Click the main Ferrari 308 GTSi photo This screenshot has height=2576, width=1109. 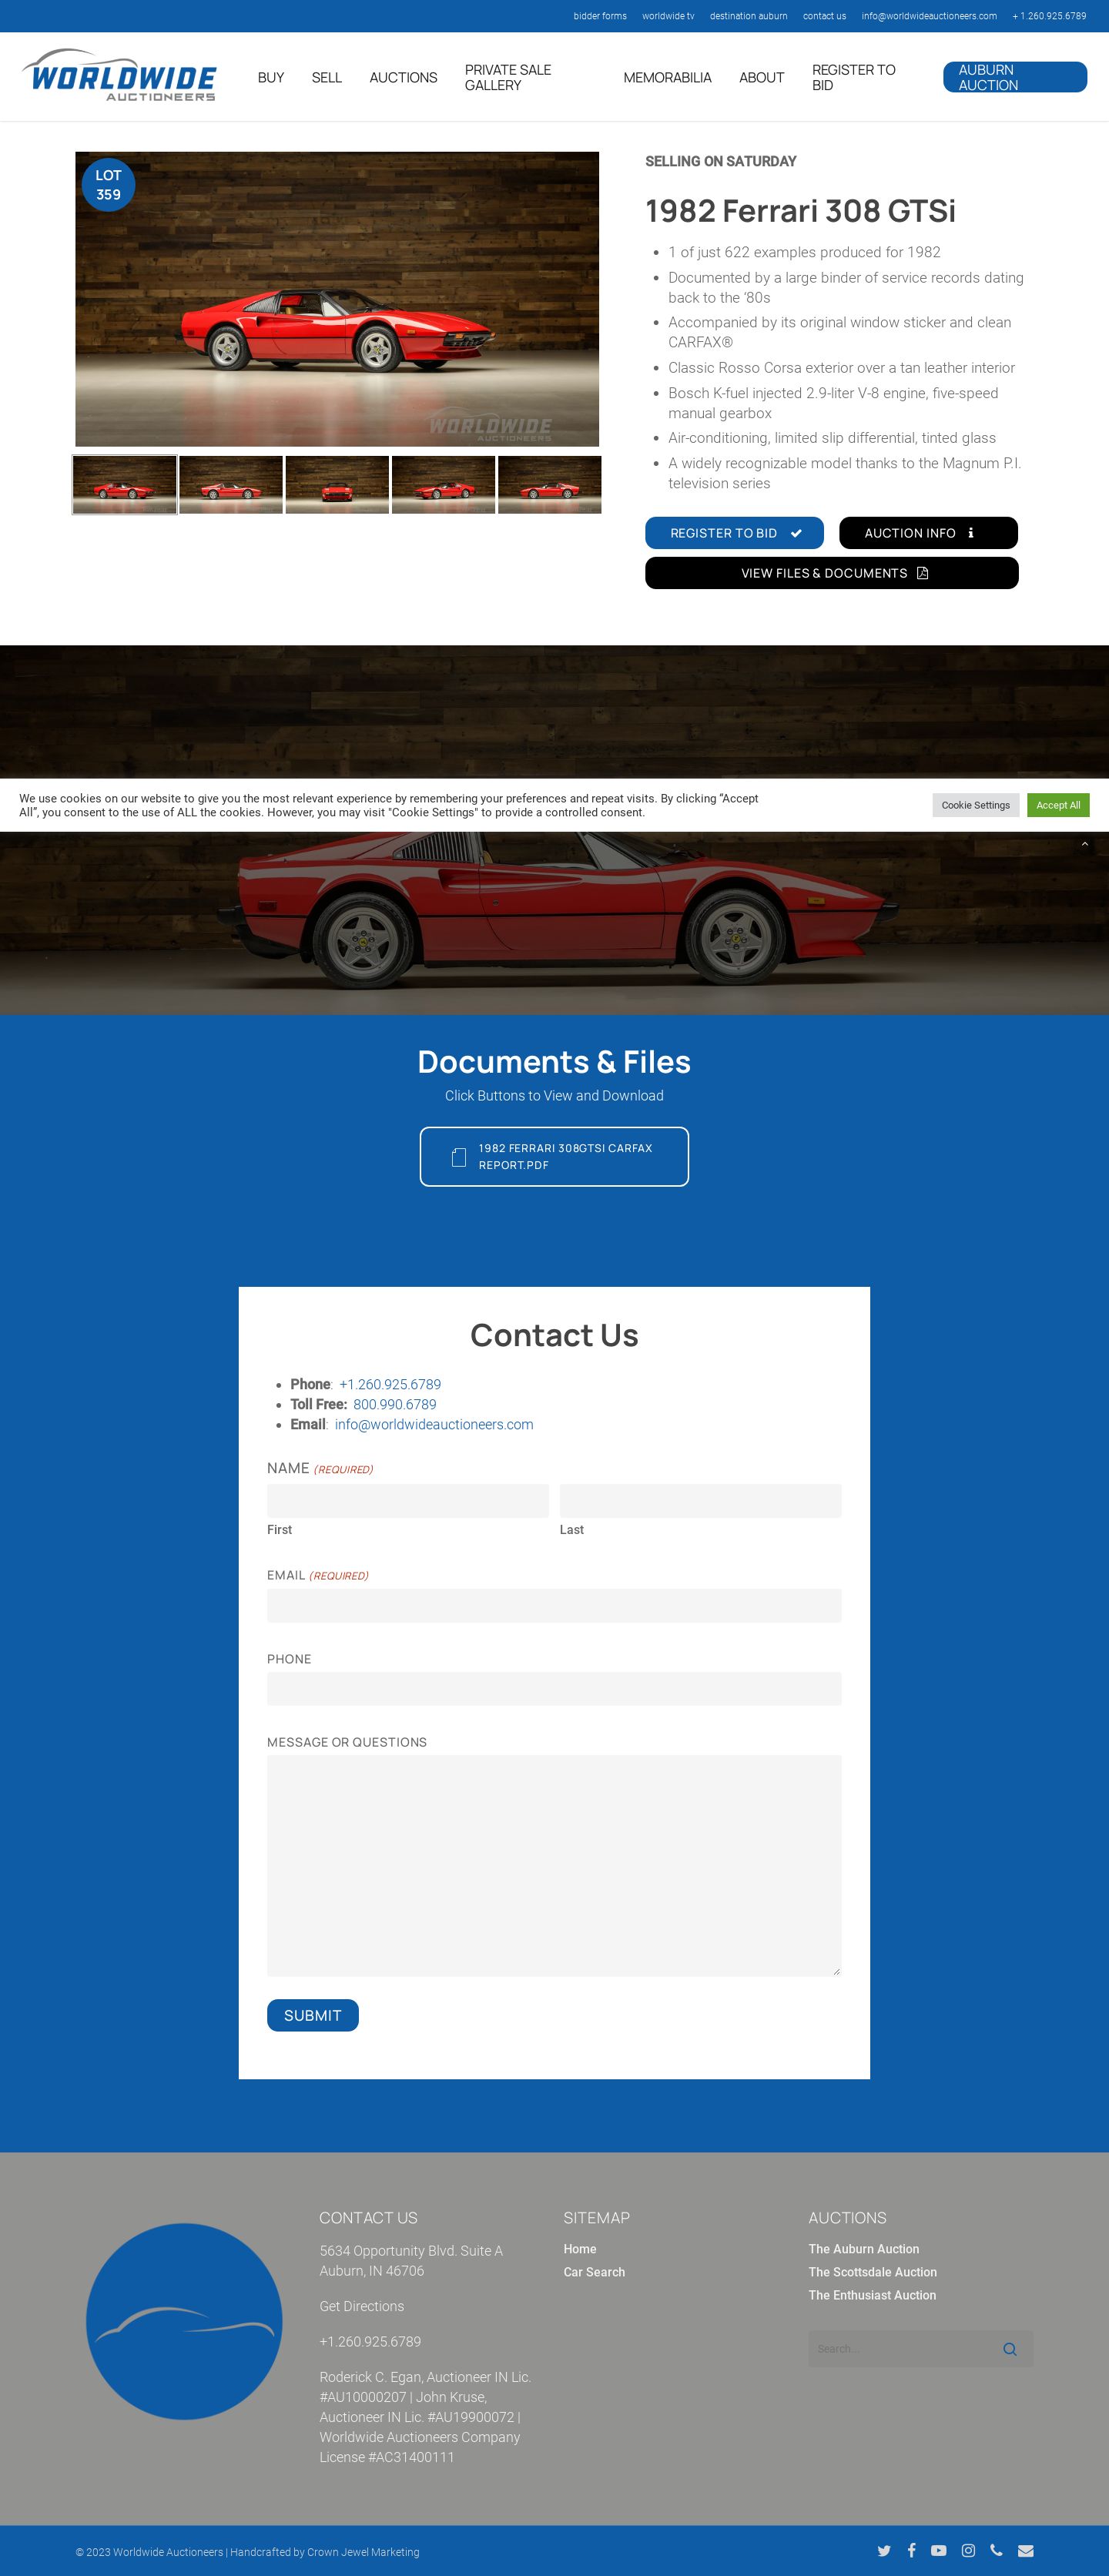pyautogui.click(x=337, y=299)
